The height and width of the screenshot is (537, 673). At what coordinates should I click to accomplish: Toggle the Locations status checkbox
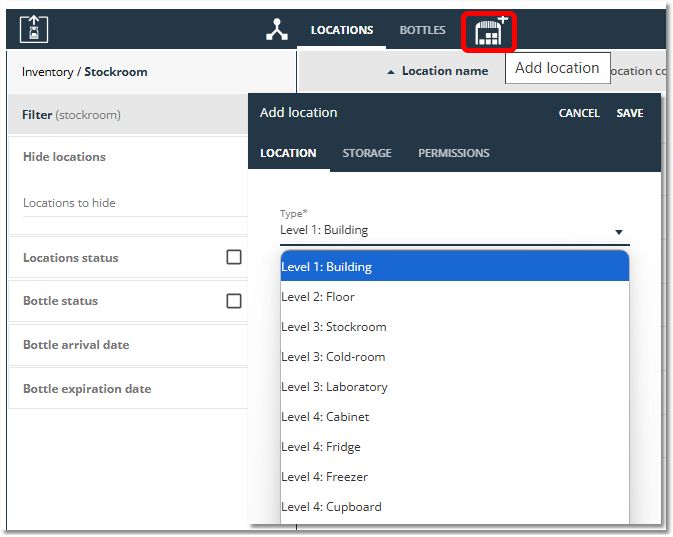(x=234, y=257)
